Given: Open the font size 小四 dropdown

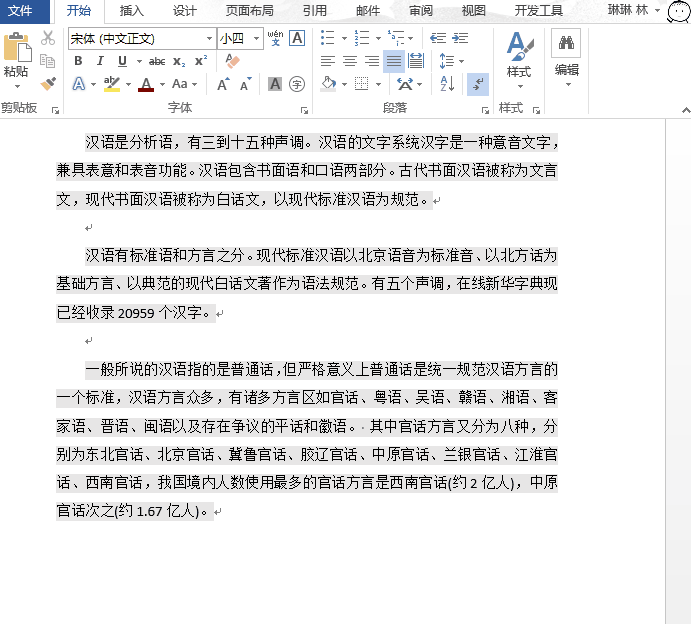Looking at the screenshot, I should coord(256,38).
